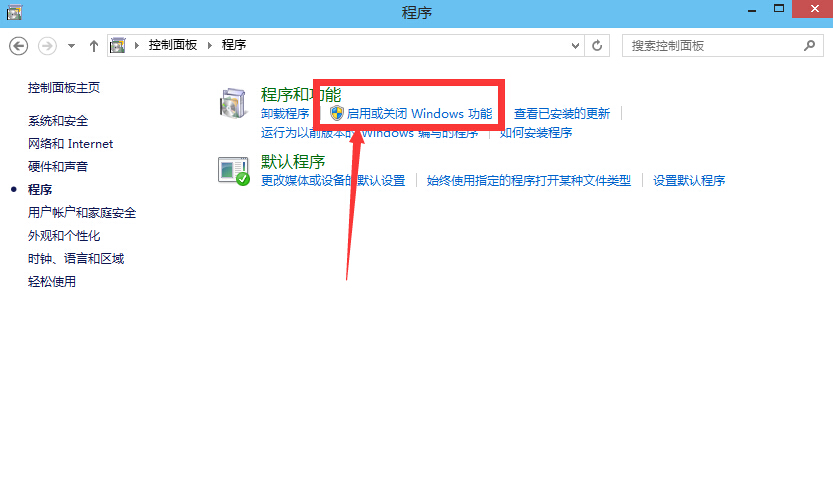Expand the chevron before 控制面板 breadcrumb

tap(137, 45)
